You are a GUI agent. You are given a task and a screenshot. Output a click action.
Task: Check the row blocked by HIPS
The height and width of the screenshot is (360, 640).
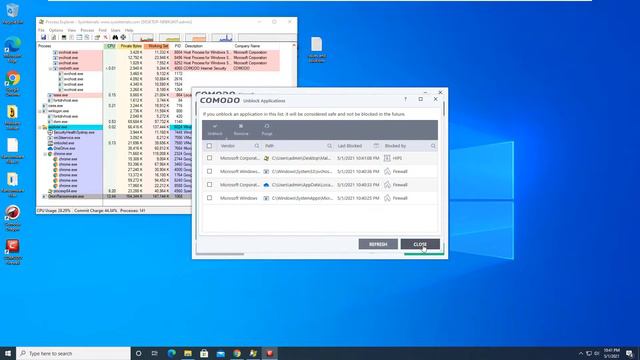[x=209, y=158]
